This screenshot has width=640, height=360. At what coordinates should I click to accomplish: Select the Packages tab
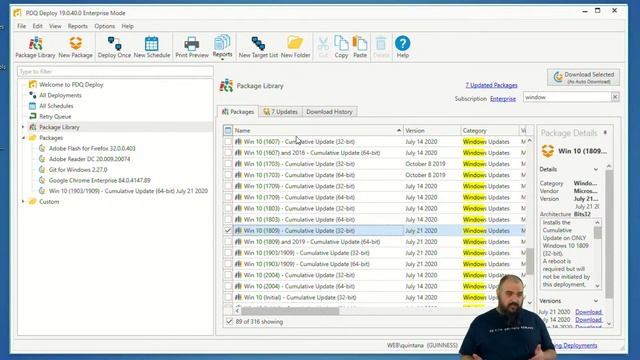[x=238, y=111]
